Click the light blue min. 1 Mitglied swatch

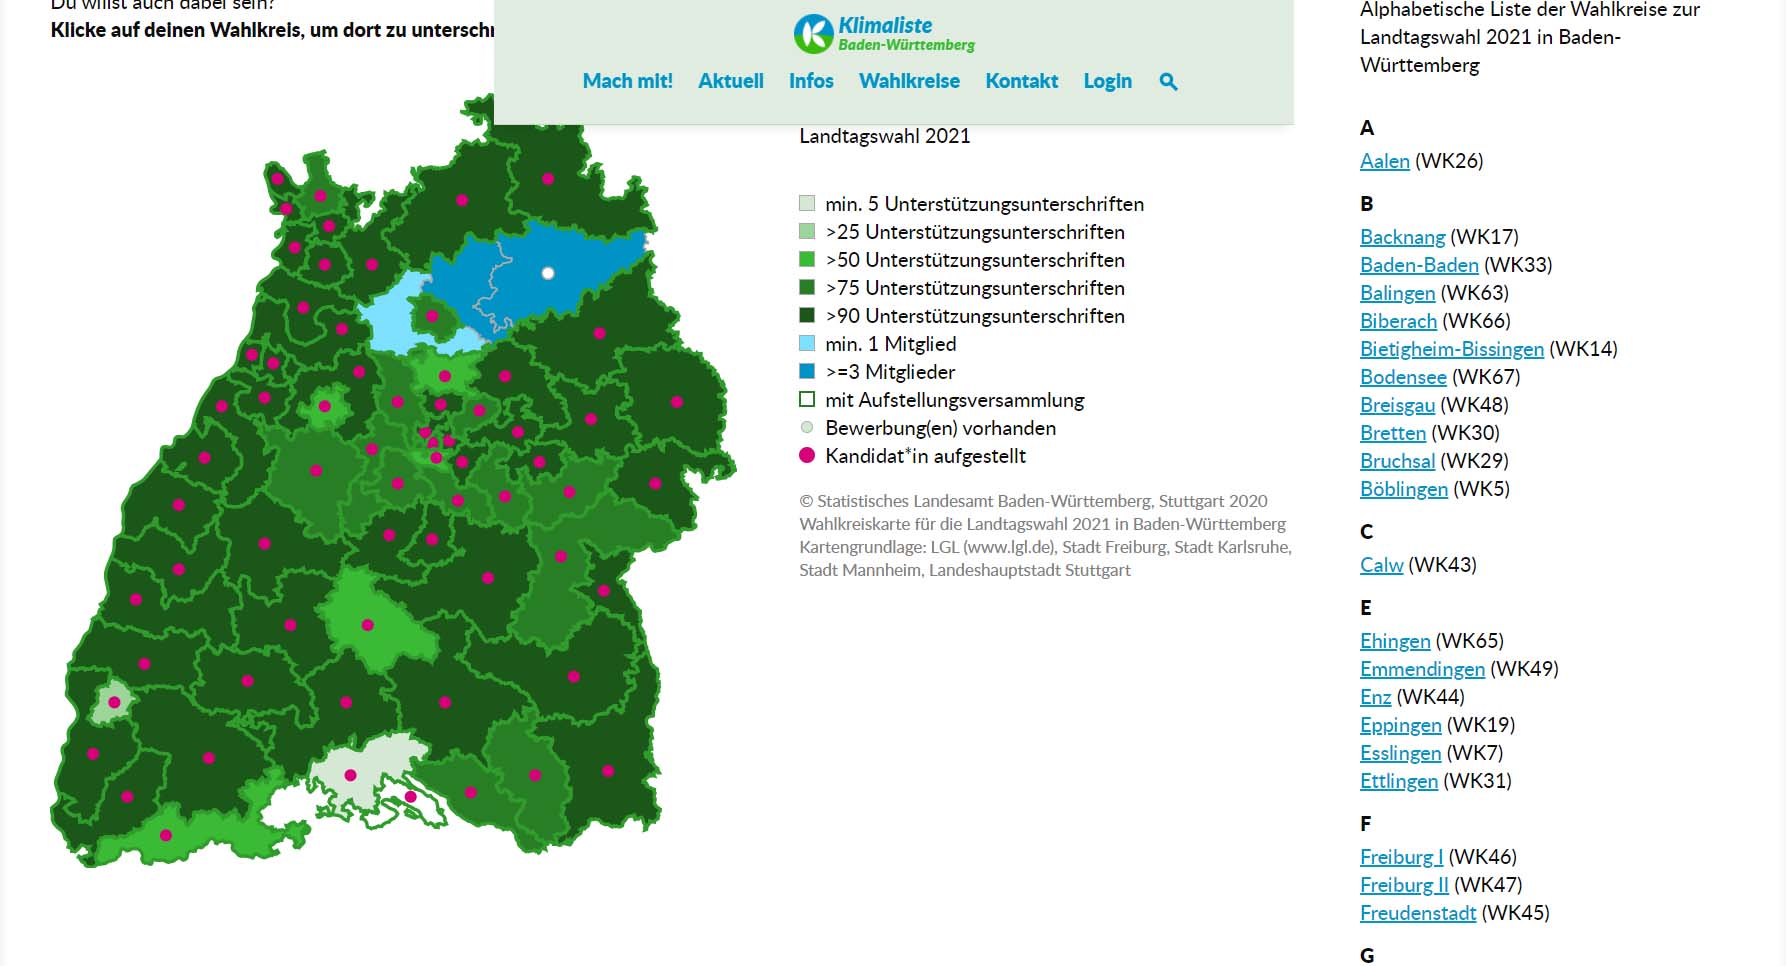tap(807, 344)
